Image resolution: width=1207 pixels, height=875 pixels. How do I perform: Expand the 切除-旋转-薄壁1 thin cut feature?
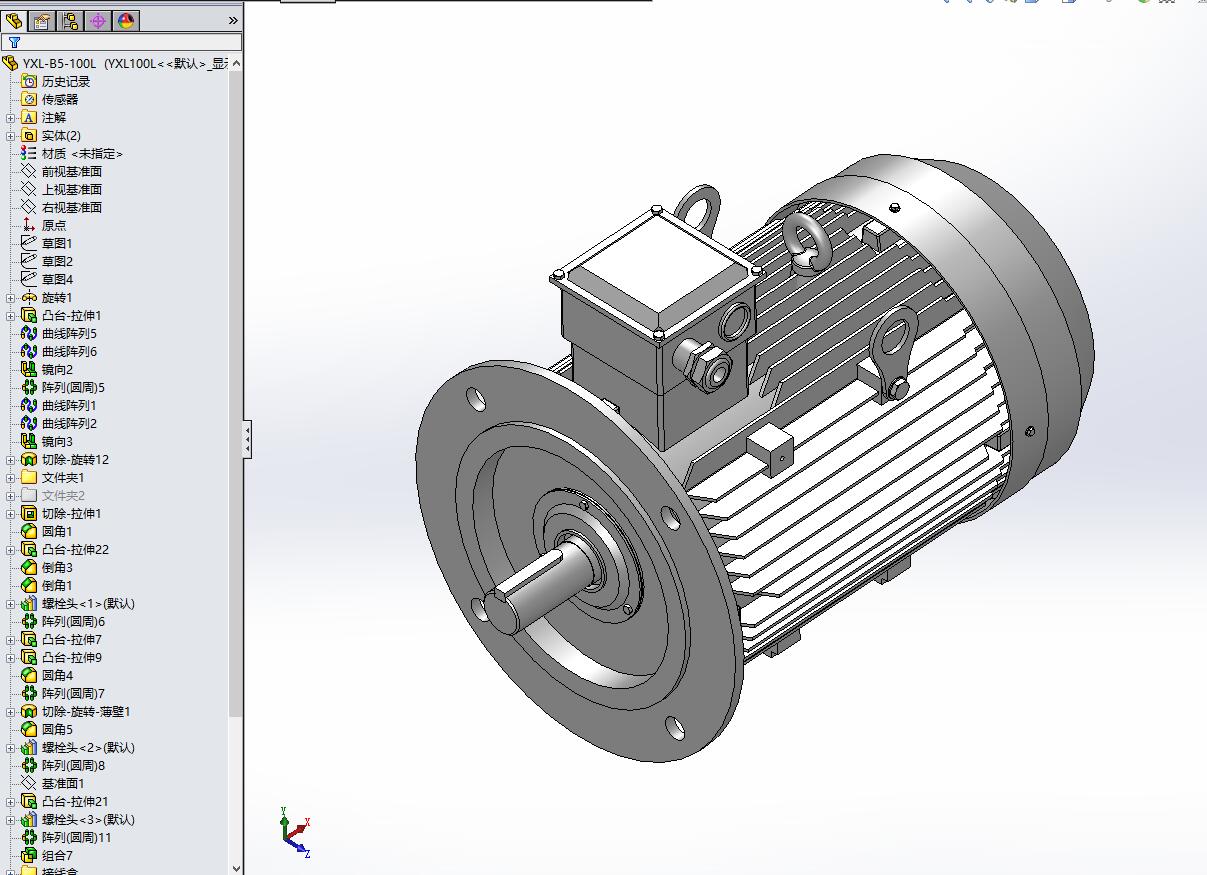point(11,711)
